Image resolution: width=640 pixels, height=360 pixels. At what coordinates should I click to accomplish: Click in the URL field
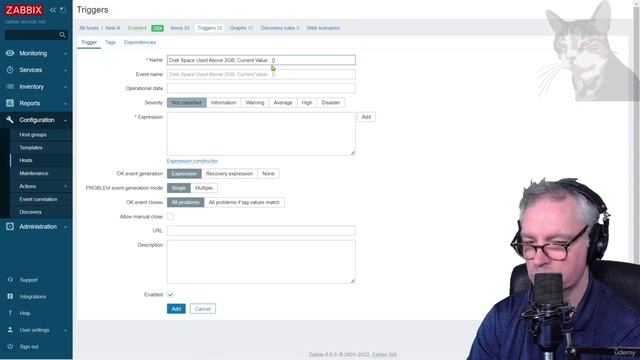(261, 231)
